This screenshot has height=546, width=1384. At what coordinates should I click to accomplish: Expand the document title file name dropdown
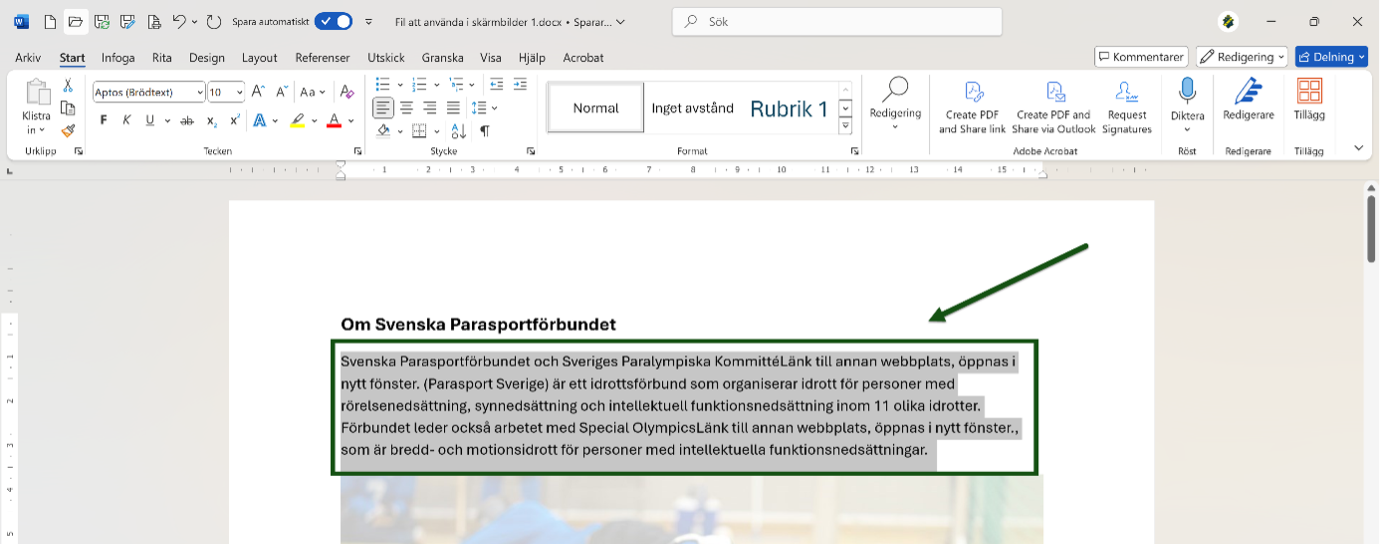pyautogui.click(x=621, y=21)
